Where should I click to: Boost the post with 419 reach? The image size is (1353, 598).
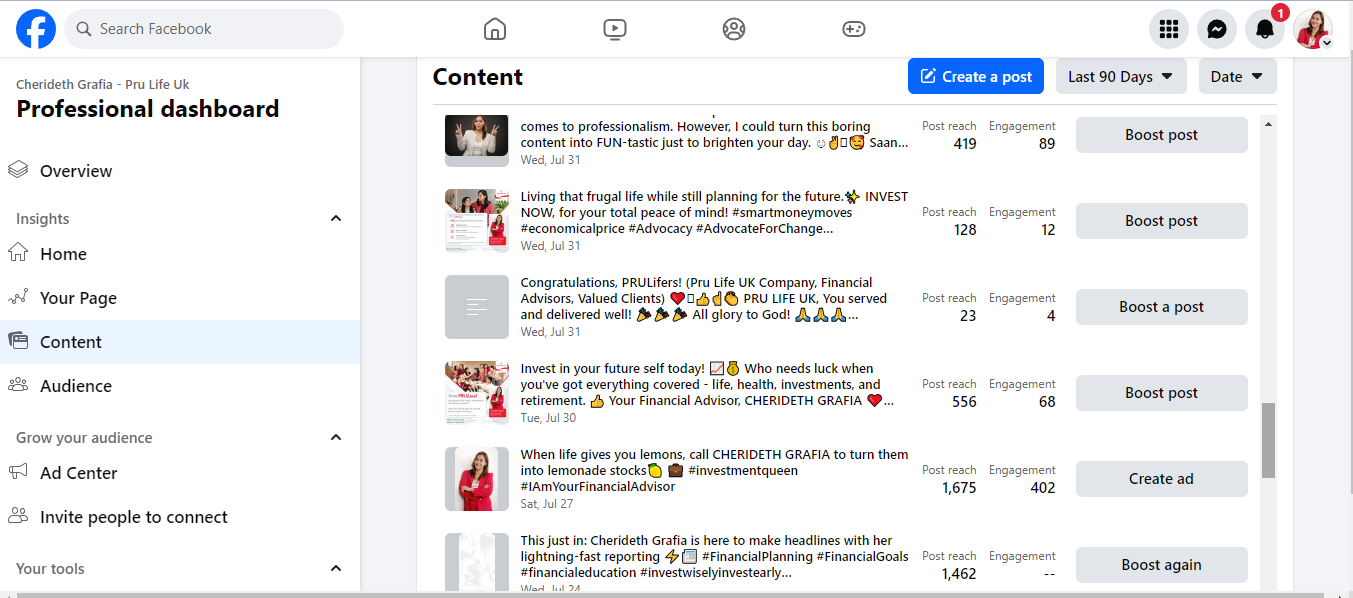tap(1162, 135)
